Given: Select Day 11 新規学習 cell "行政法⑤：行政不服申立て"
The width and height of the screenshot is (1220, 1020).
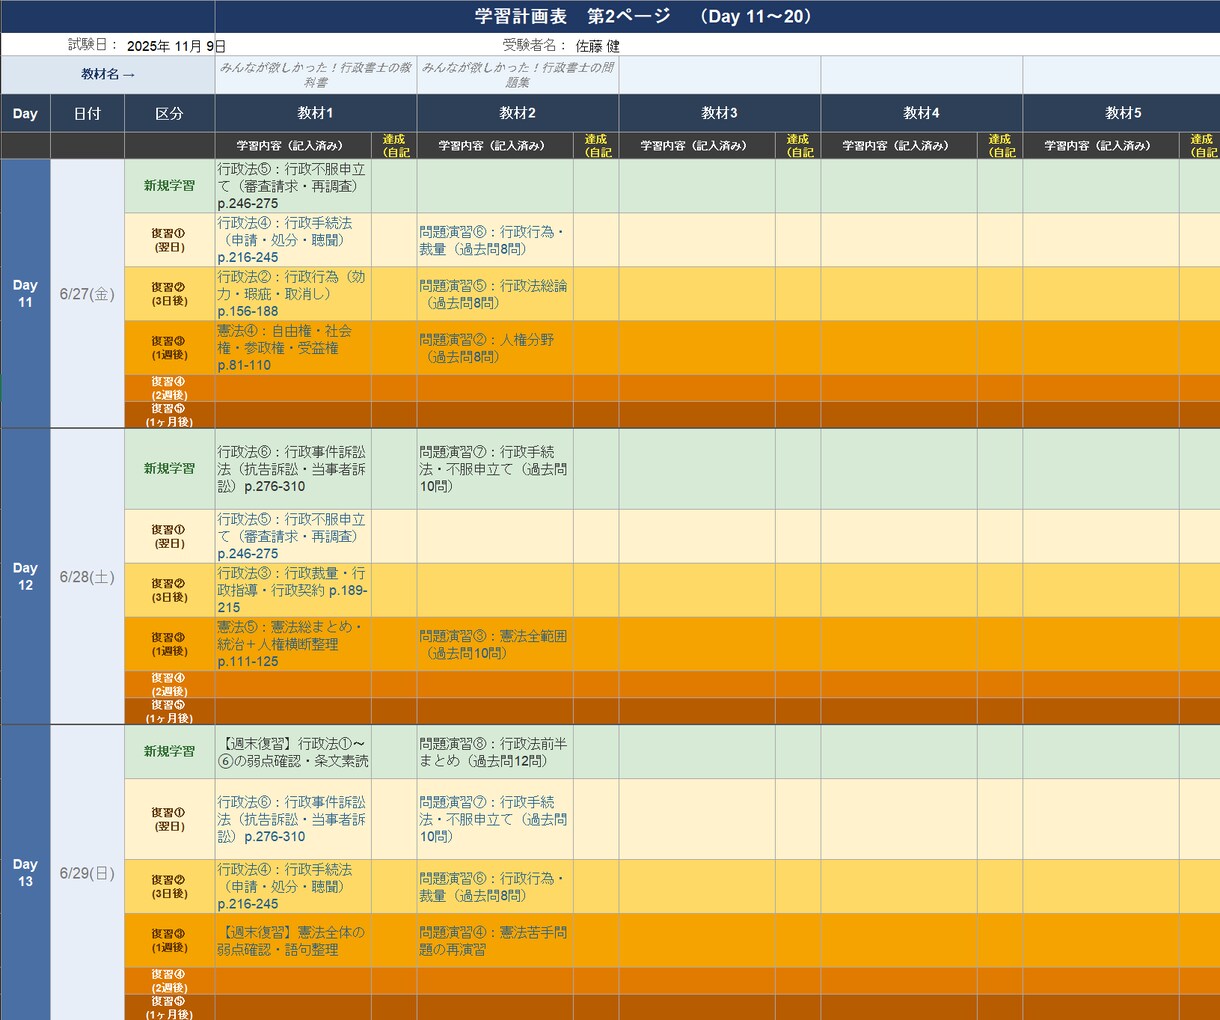Looking at the screenshot, I should point(294,186).
